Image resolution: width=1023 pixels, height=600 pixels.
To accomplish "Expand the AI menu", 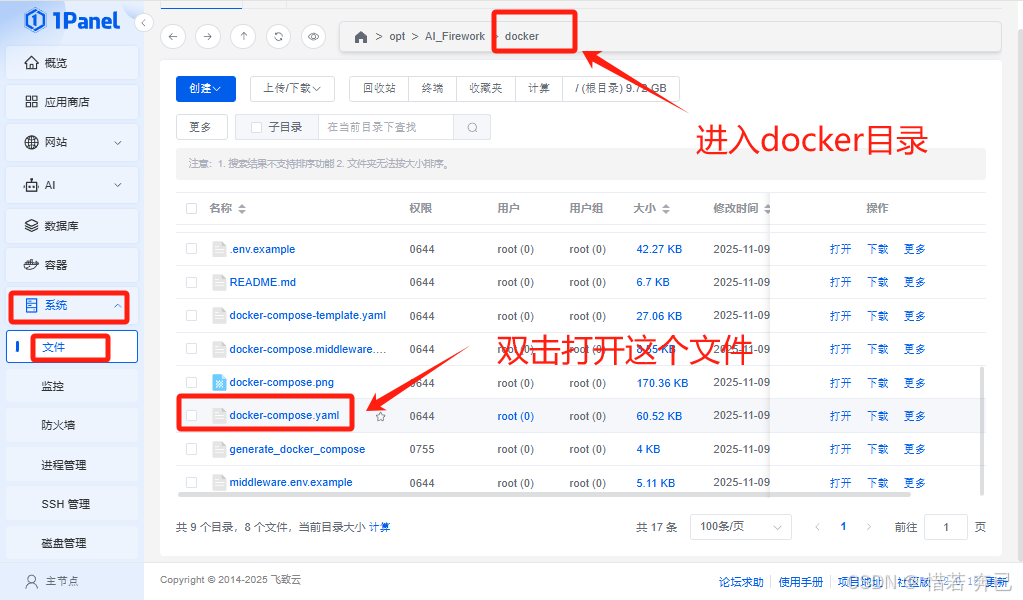I will (x=72, y=185).
